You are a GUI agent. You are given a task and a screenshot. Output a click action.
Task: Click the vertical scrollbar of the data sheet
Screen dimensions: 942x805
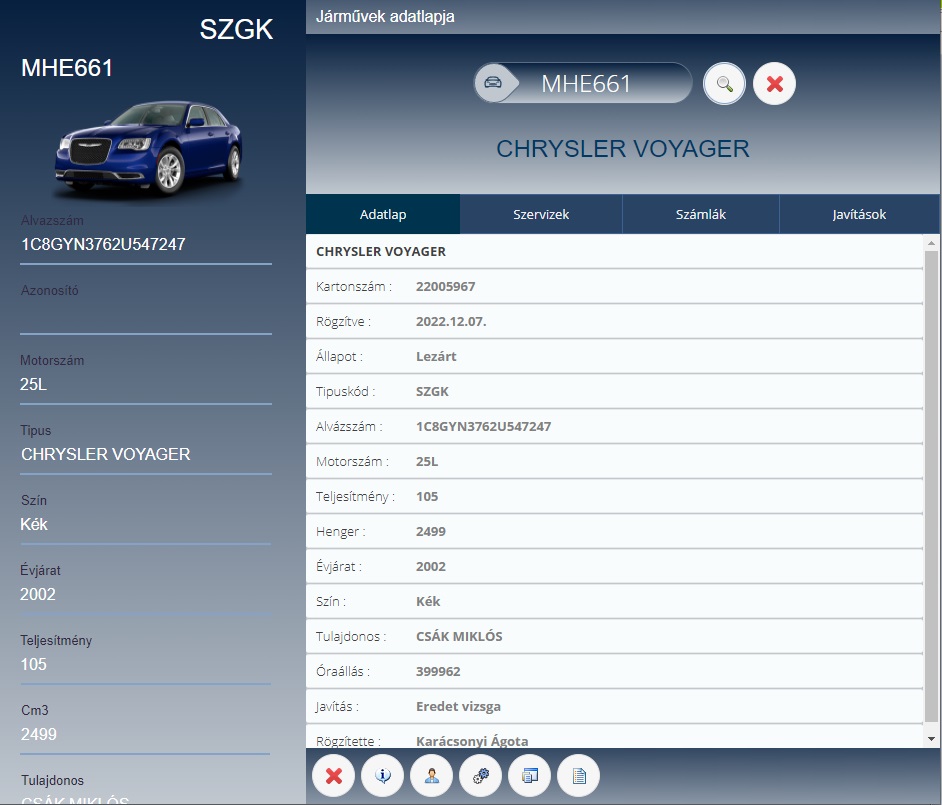coord(931,487)
